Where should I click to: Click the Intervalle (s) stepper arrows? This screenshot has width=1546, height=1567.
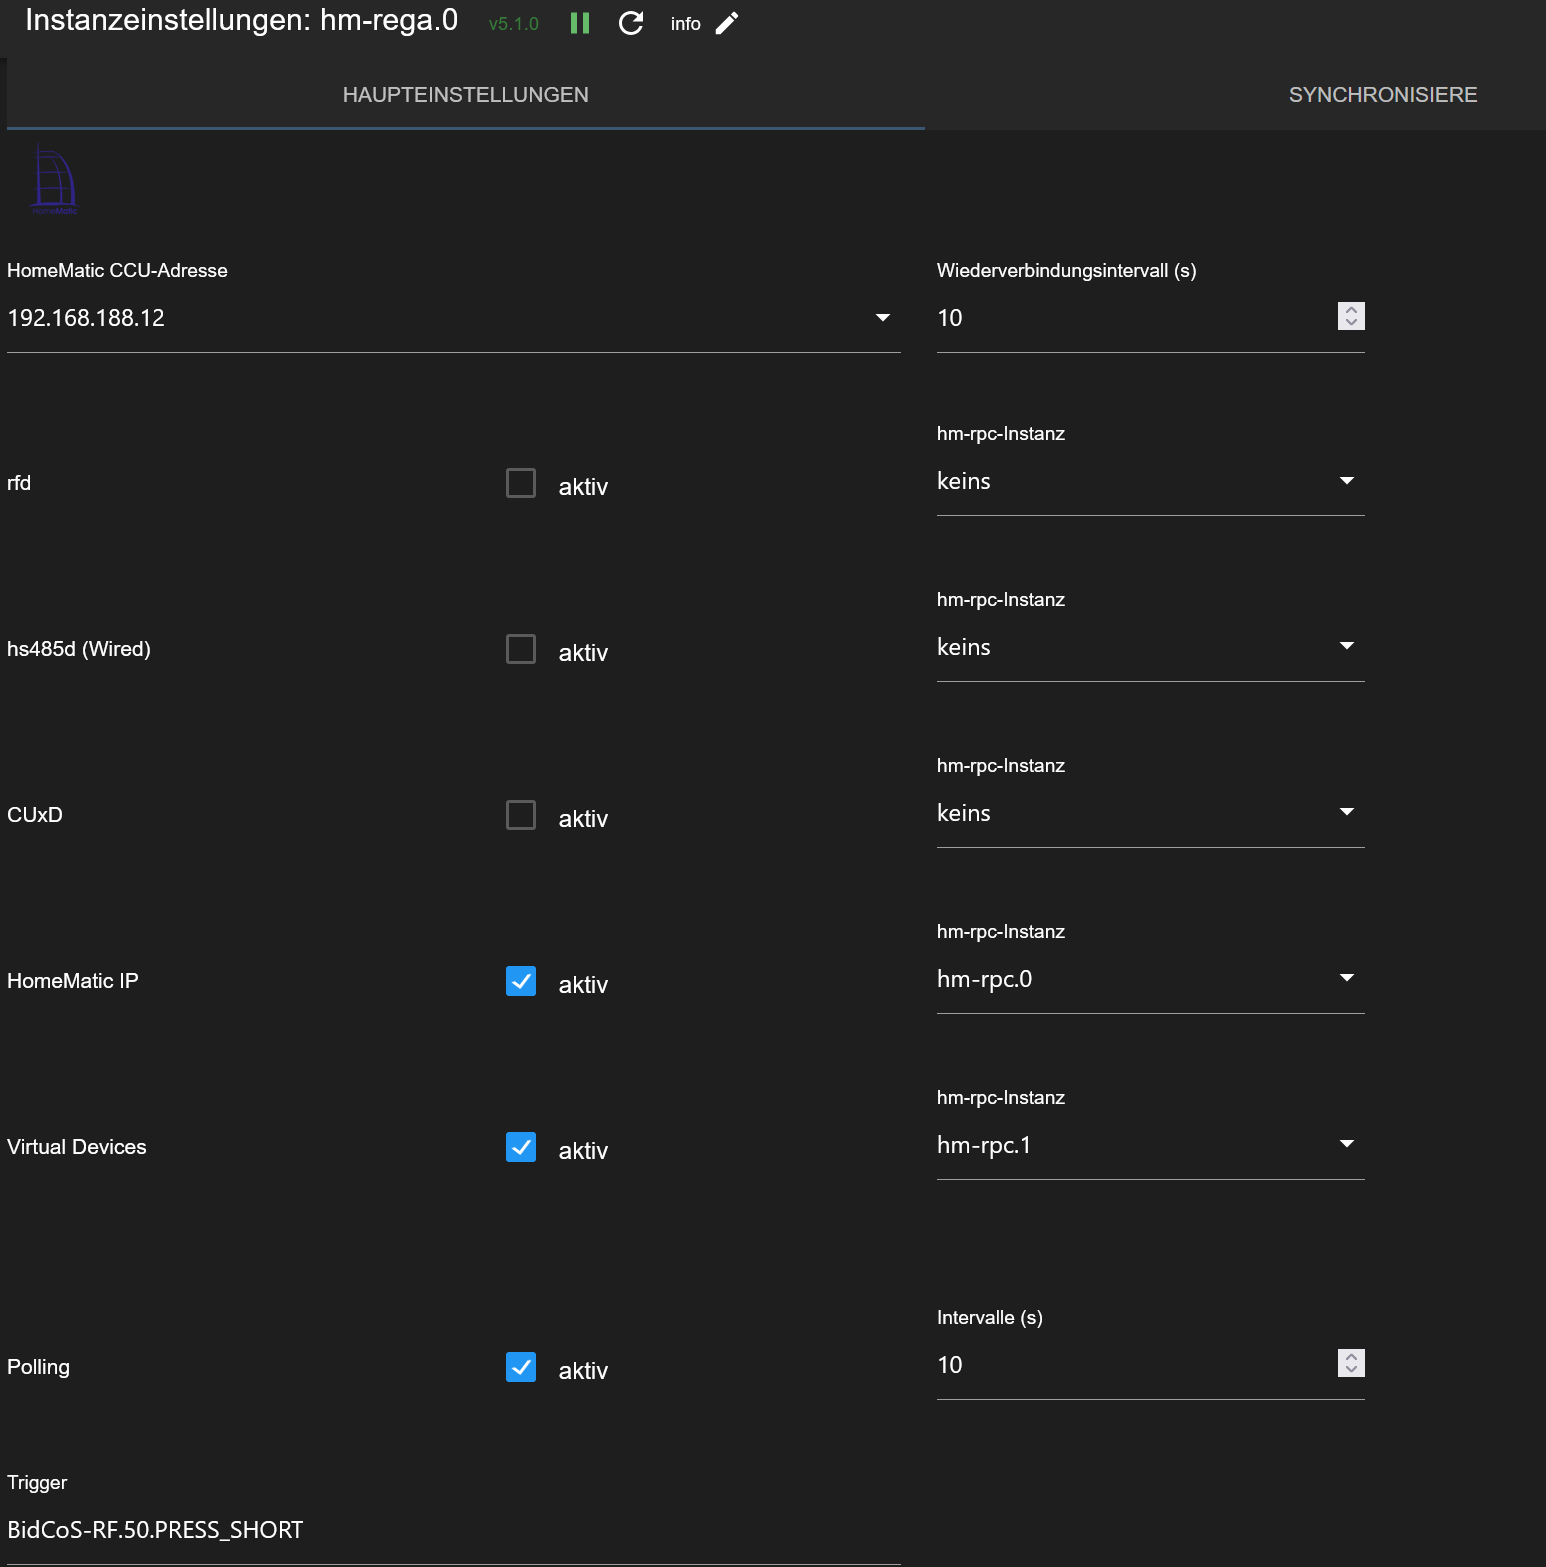coord(1351,1363)
